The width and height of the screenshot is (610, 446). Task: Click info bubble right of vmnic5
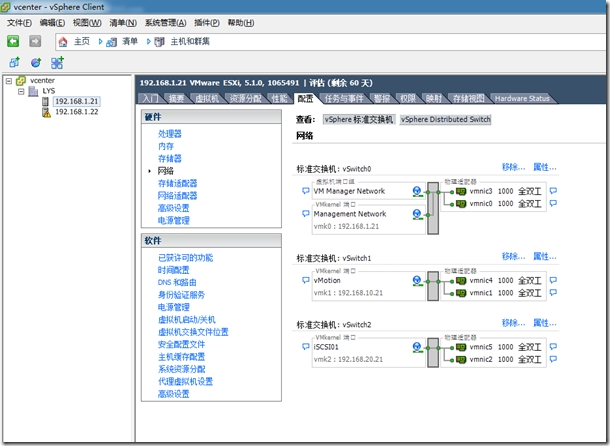pos(553,347)
